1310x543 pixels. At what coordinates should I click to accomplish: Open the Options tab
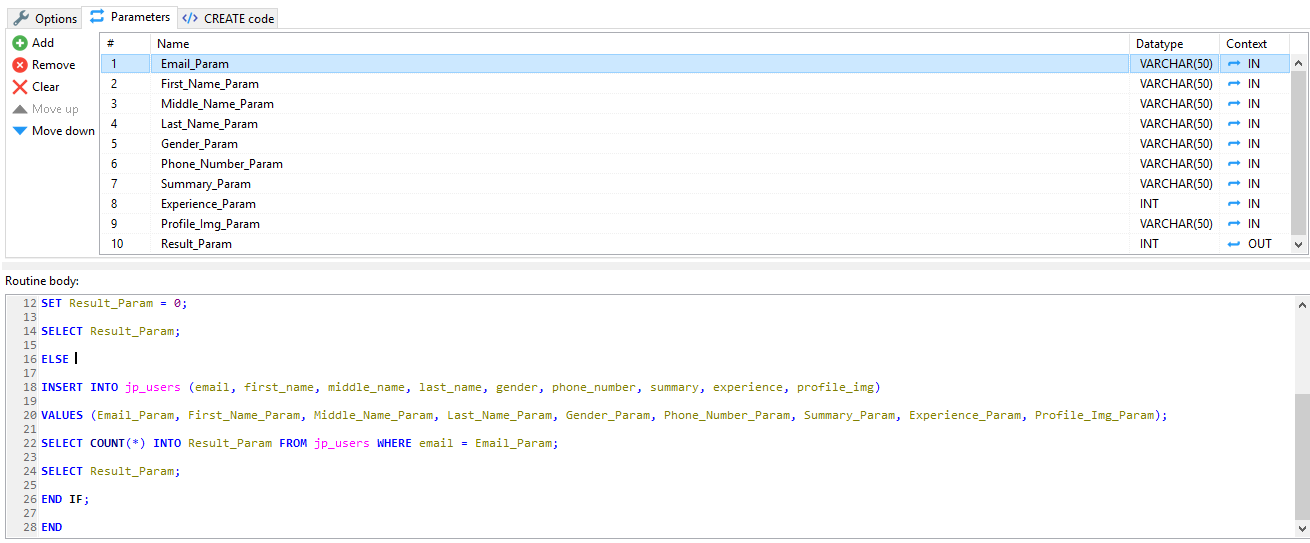tap(45, 18)
